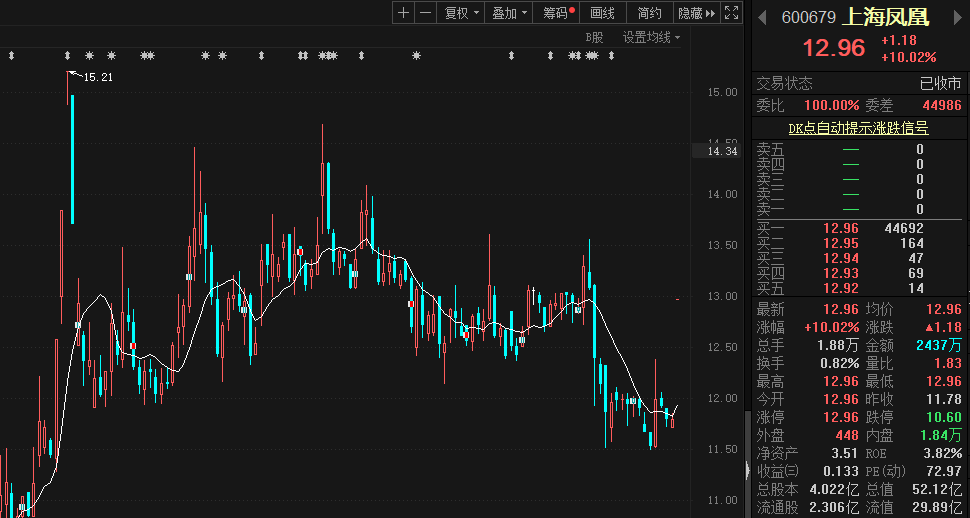Open the 复权 adjustment dropdown
The image size is (970, 518).
coord(461,13)
